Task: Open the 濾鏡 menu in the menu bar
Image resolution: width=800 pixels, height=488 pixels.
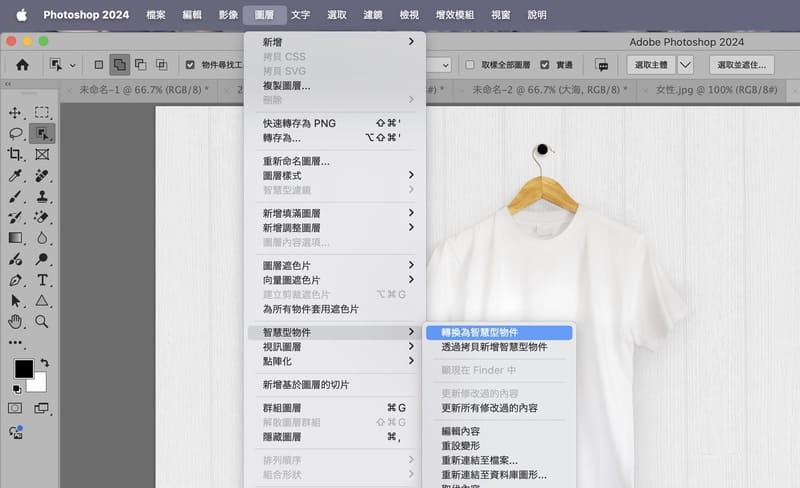Action: [x=372, y=15]
